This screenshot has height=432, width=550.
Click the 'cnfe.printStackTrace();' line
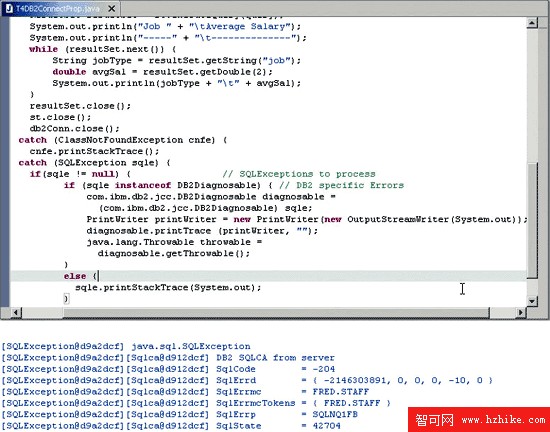coord(94,151)
